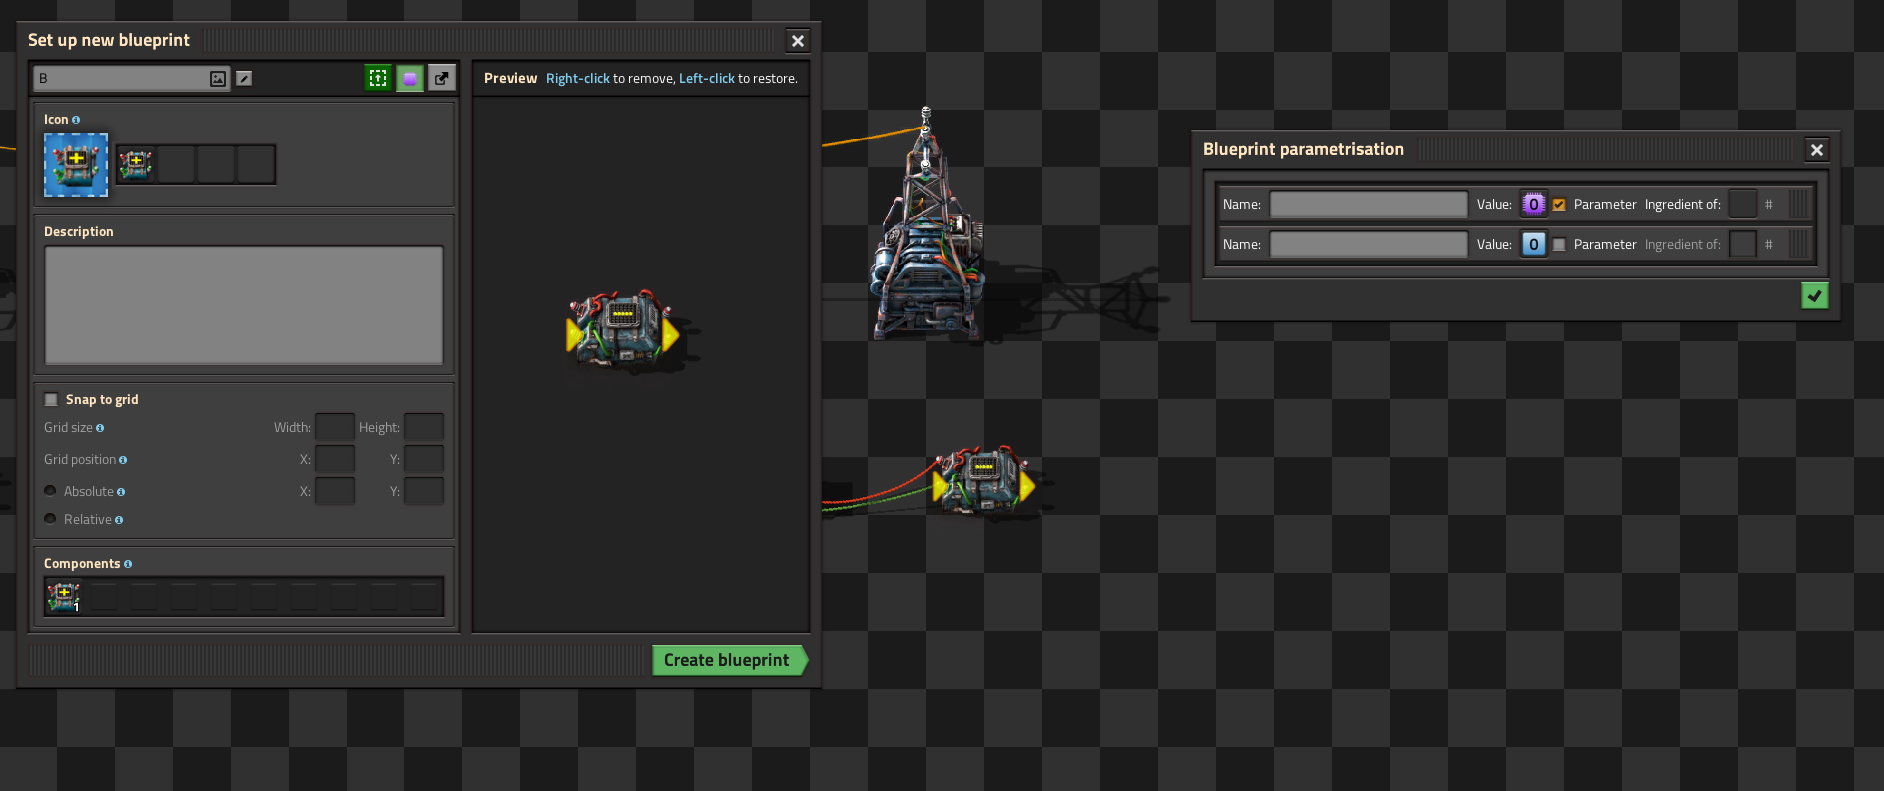Click the Grid position X field
The width and height of the screenshot is (1884, 791).
[335, 459]
